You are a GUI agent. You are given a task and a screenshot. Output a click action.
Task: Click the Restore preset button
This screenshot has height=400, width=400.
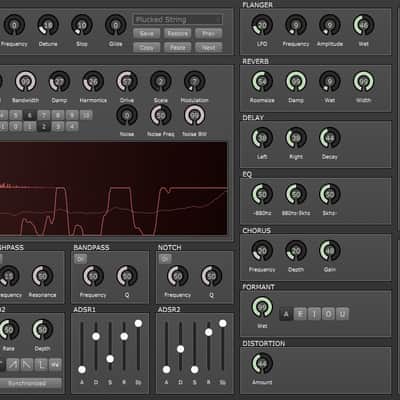[178, 33]
